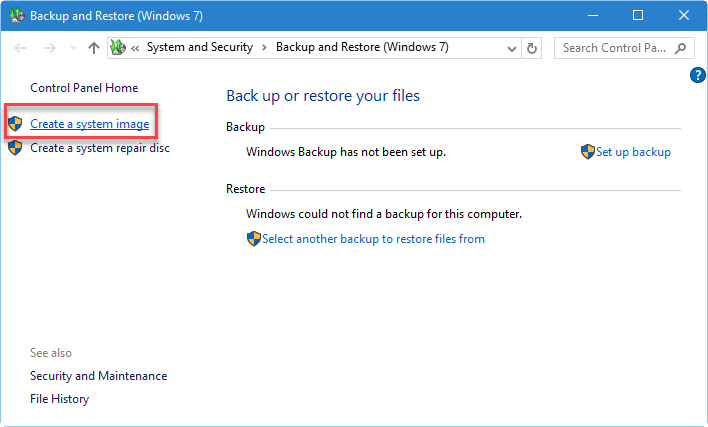Click the search magnifier icon

pyautogui.click(x=682, y=48)
